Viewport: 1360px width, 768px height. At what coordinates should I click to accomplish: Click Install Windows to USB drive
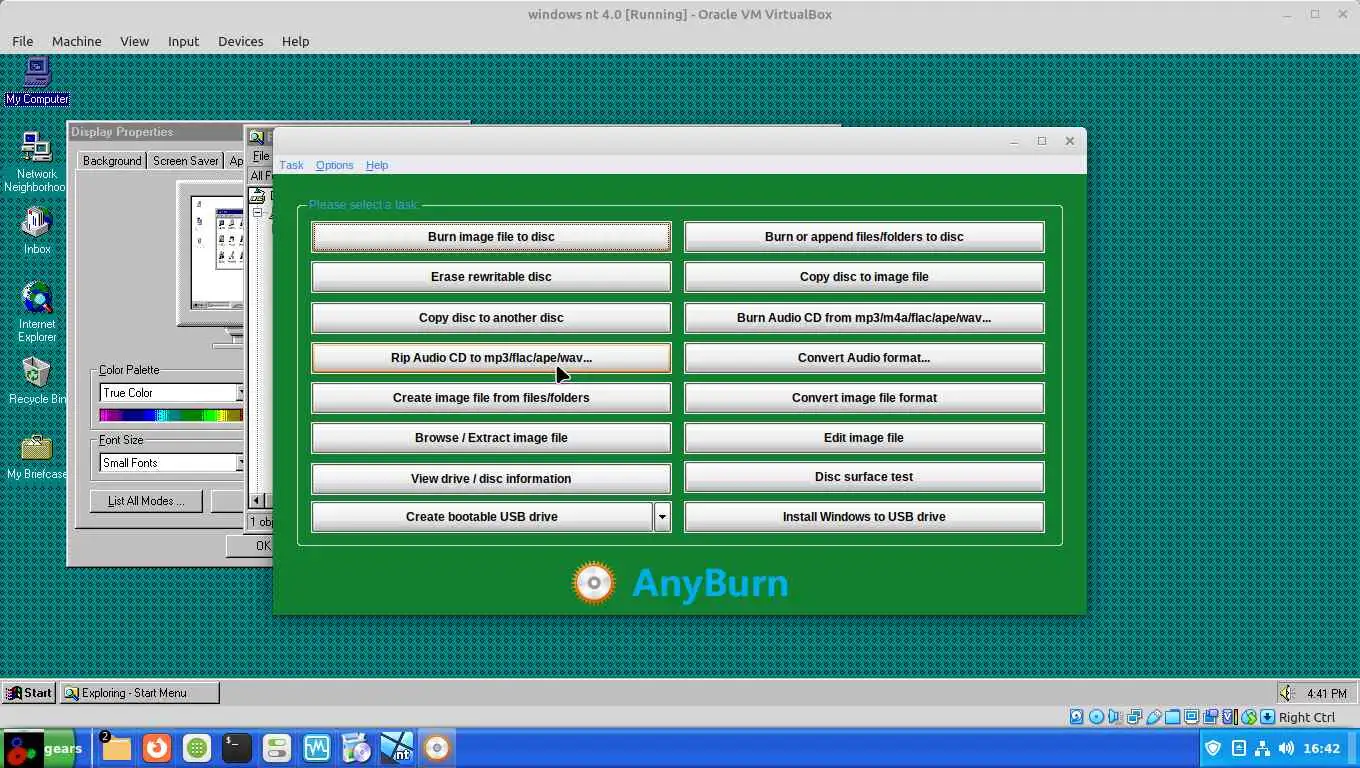click(864, 517)
